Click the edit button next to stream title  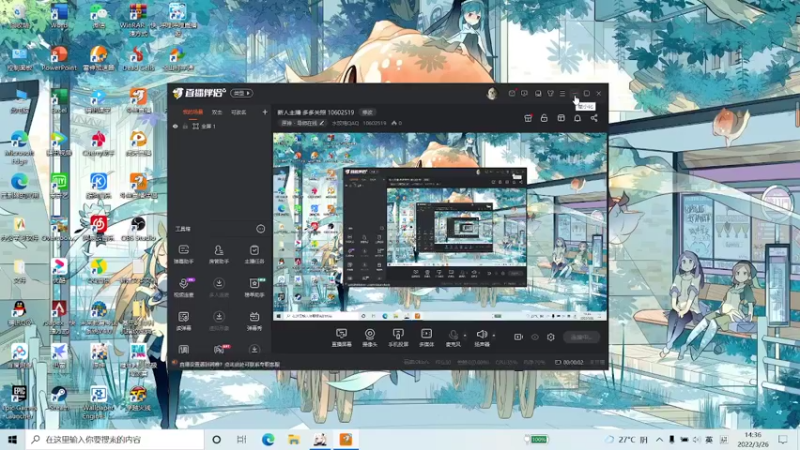(x=367, y=112)
